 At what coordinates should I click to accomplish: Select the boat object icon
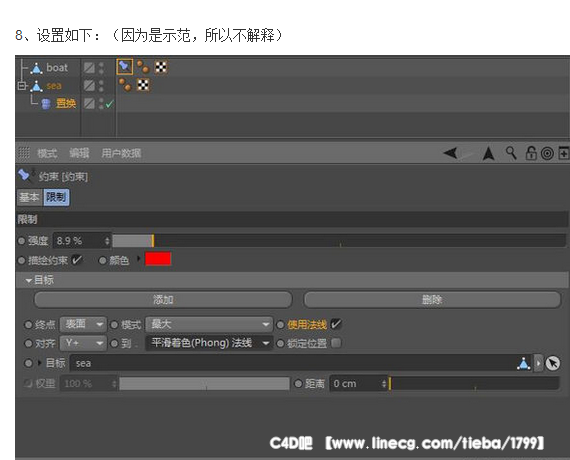(x=36, y=68)
